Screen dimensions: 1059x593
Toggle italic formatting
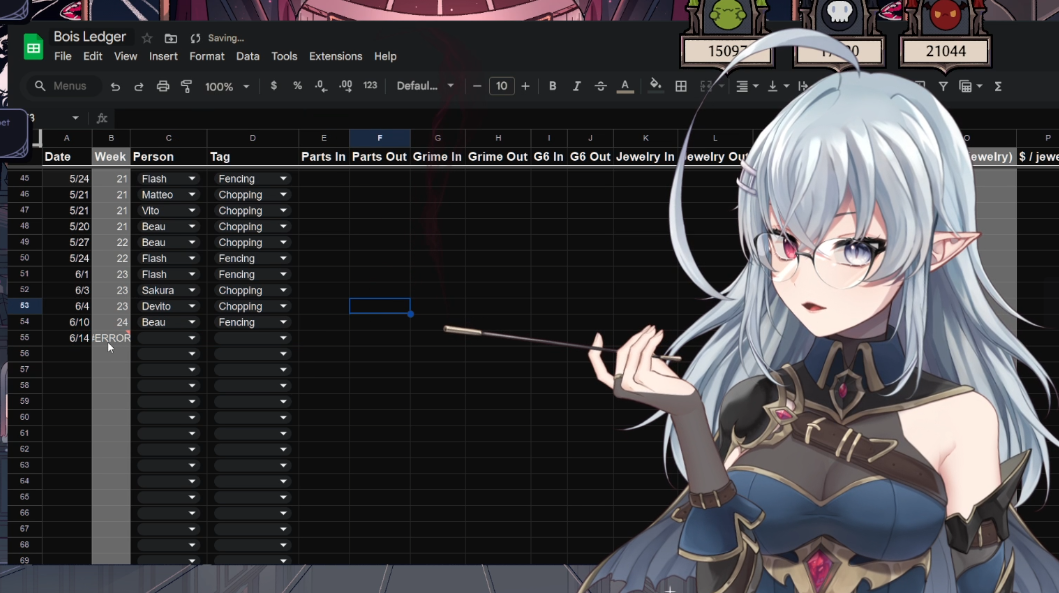click(576, 86)
